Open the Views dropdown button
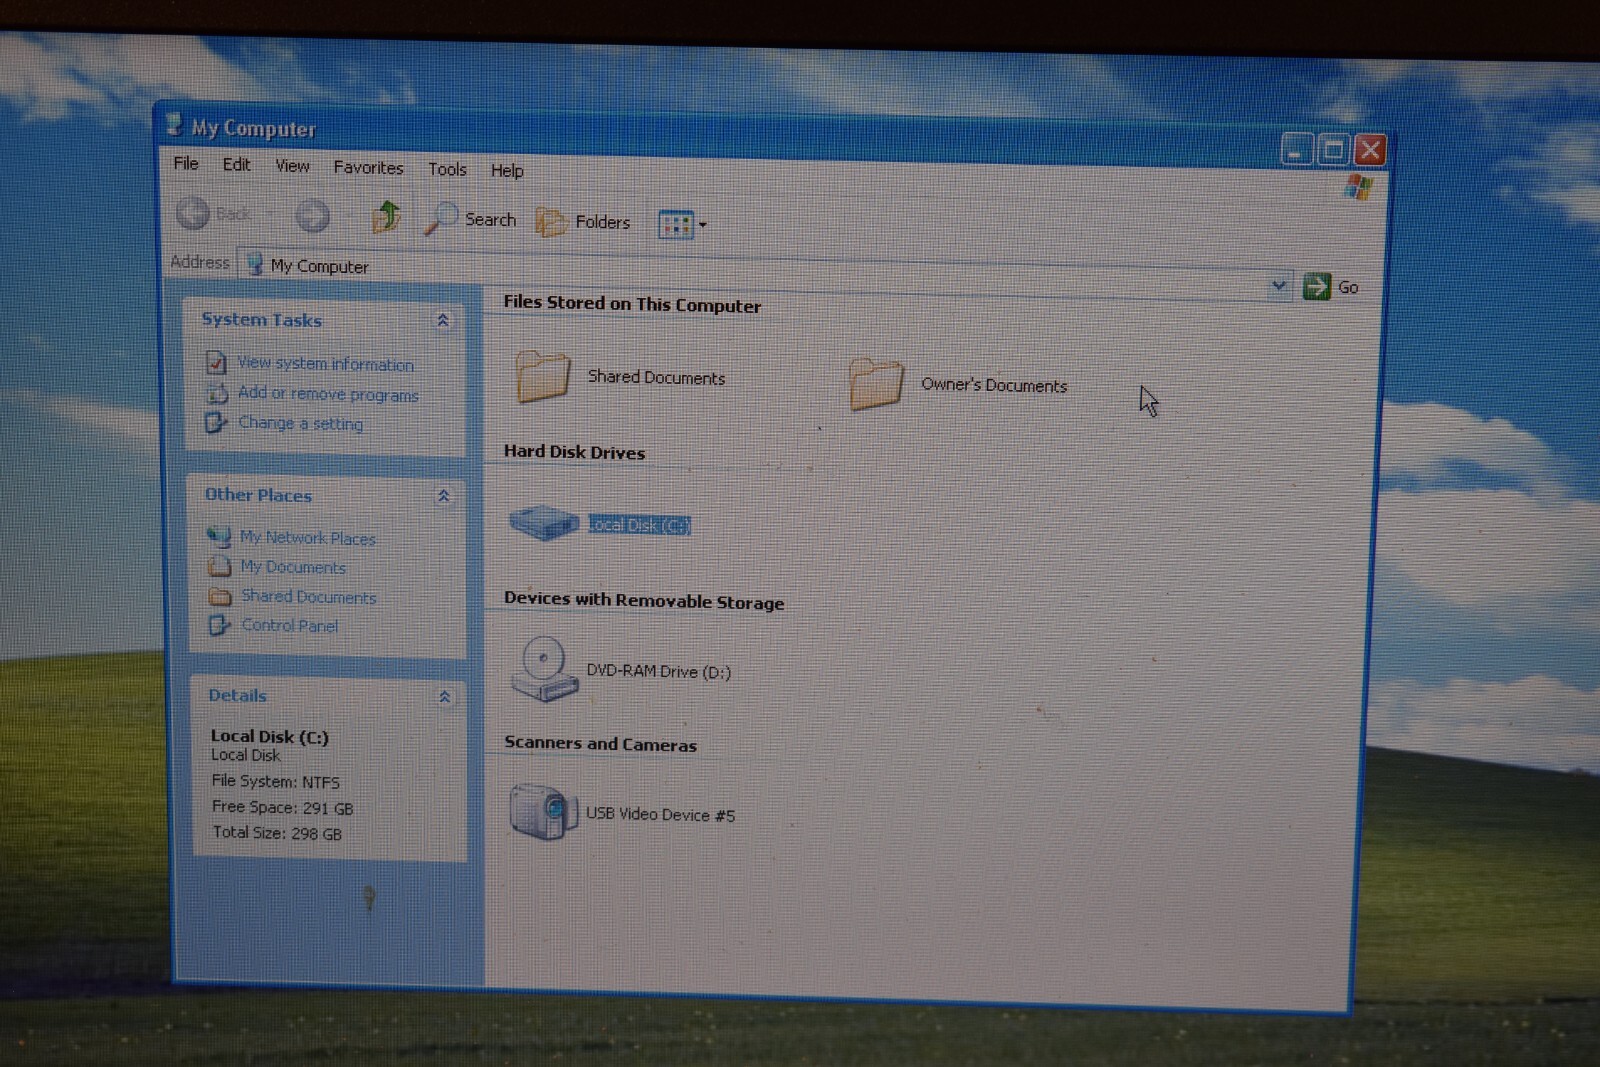Viewport: 1600px width, 1067px height. coord(682,224)
